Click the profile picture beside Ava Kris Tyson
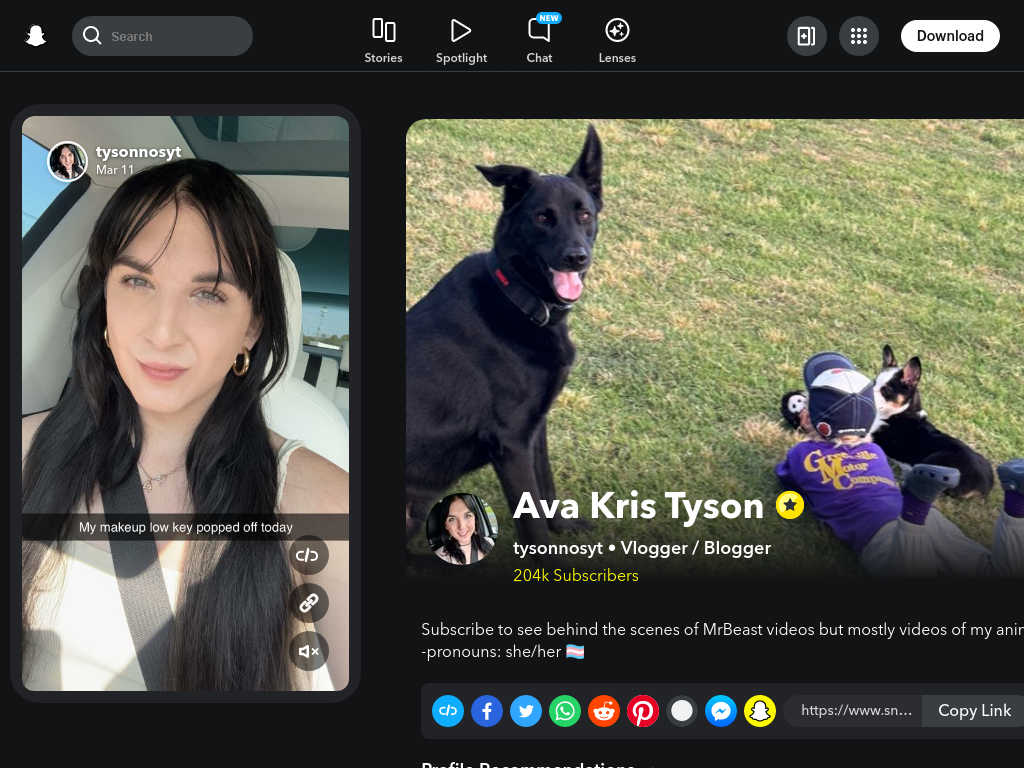 pyautogui.click(x=462, y=529)
